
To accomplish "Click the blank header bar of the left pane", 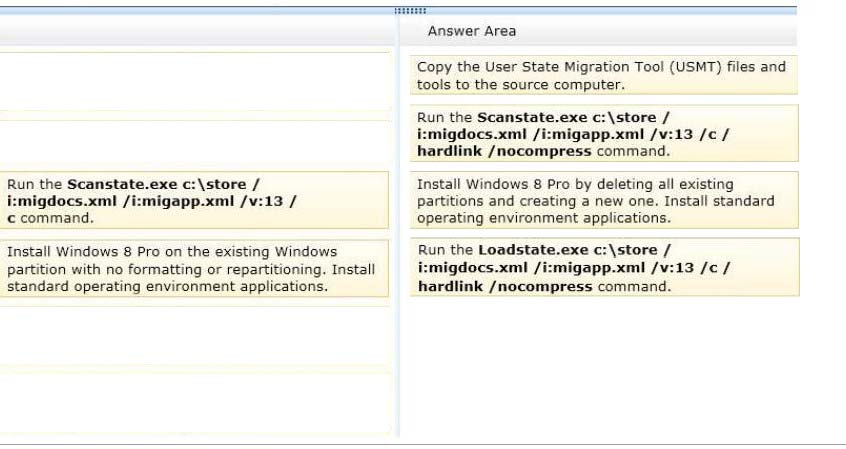I will click(197, 31).
